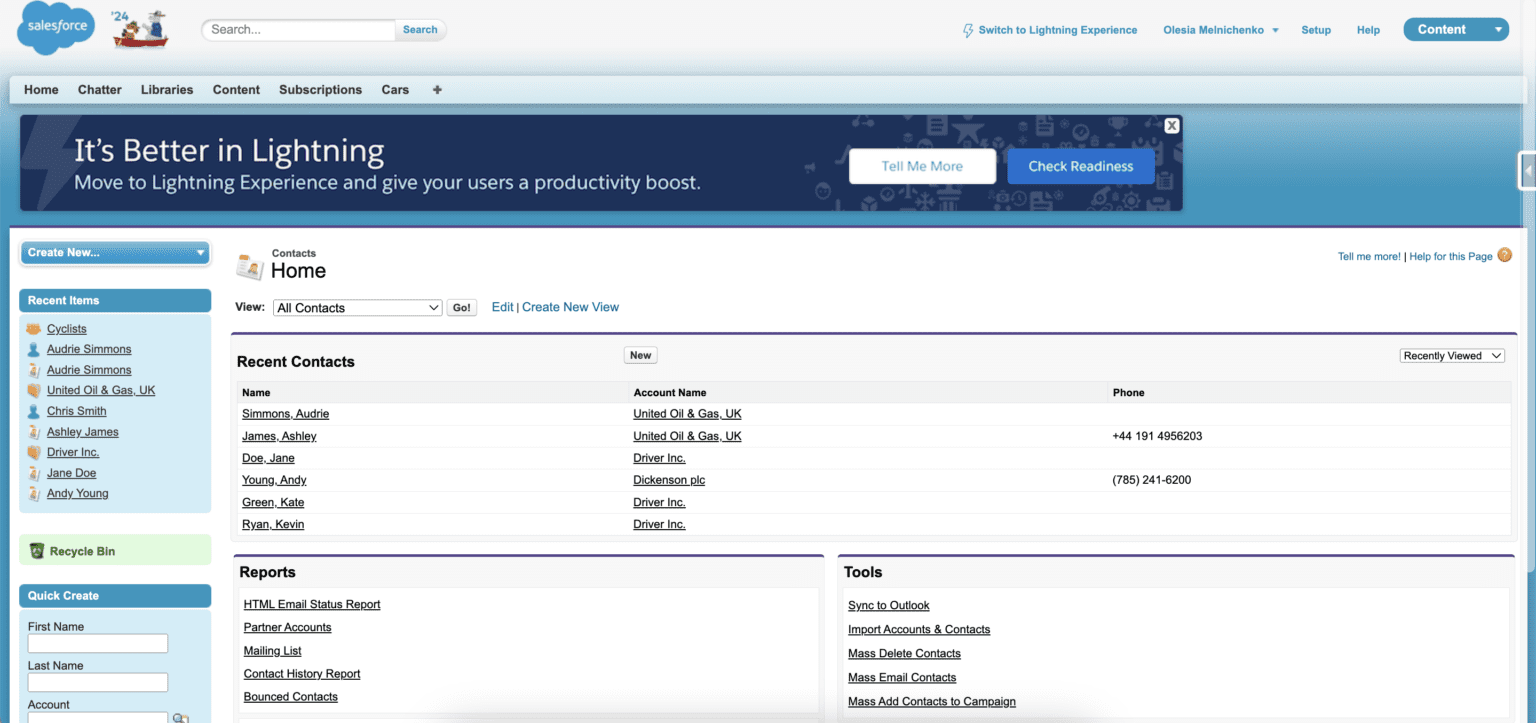
Task: Click the lightning bolt beside Switch to Lightning Experience
Action: pos(967,30)
